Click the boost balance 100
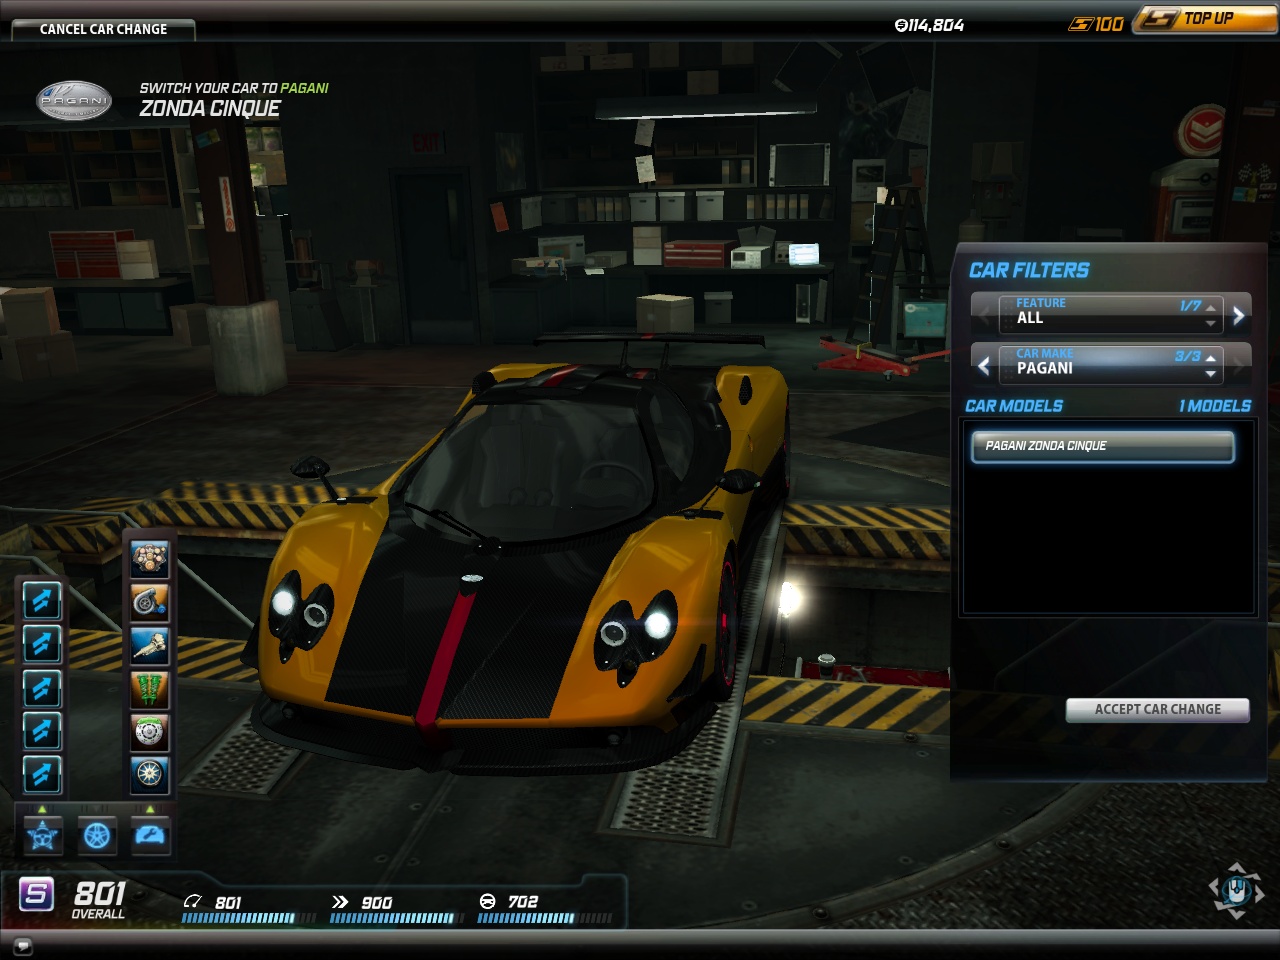 tap(1109, 24)
